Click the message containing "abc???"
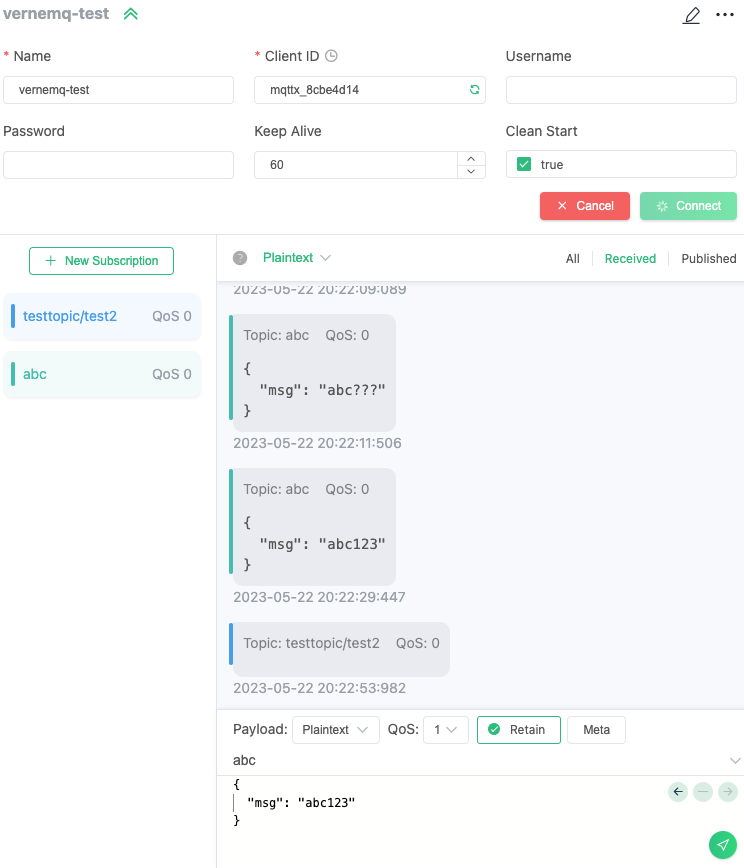The width and height of the screenshot is (744, 868). point(313,373)
